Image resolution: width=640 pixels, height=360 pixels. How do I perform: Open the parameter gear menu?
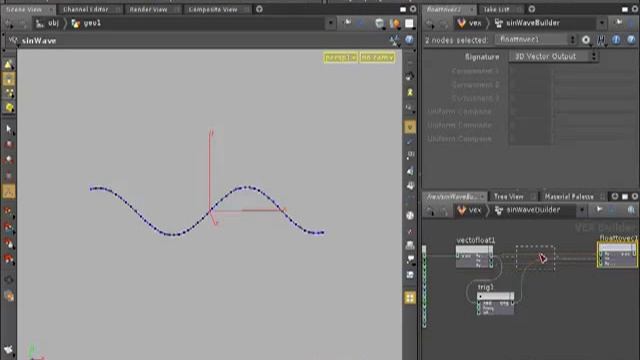pyautogui.click(x=586, y=40)
